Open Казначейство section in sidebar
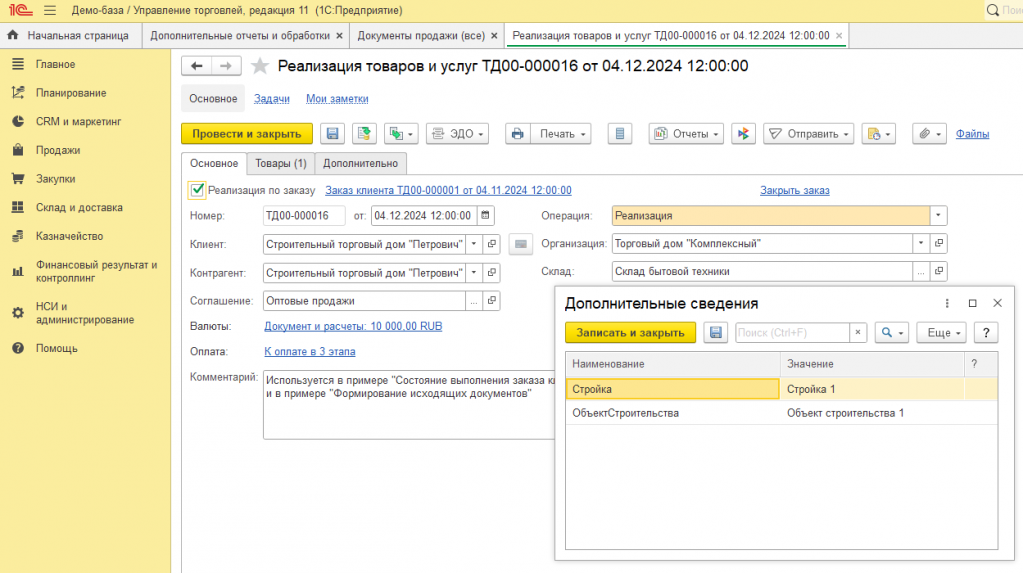 [69, 236]
